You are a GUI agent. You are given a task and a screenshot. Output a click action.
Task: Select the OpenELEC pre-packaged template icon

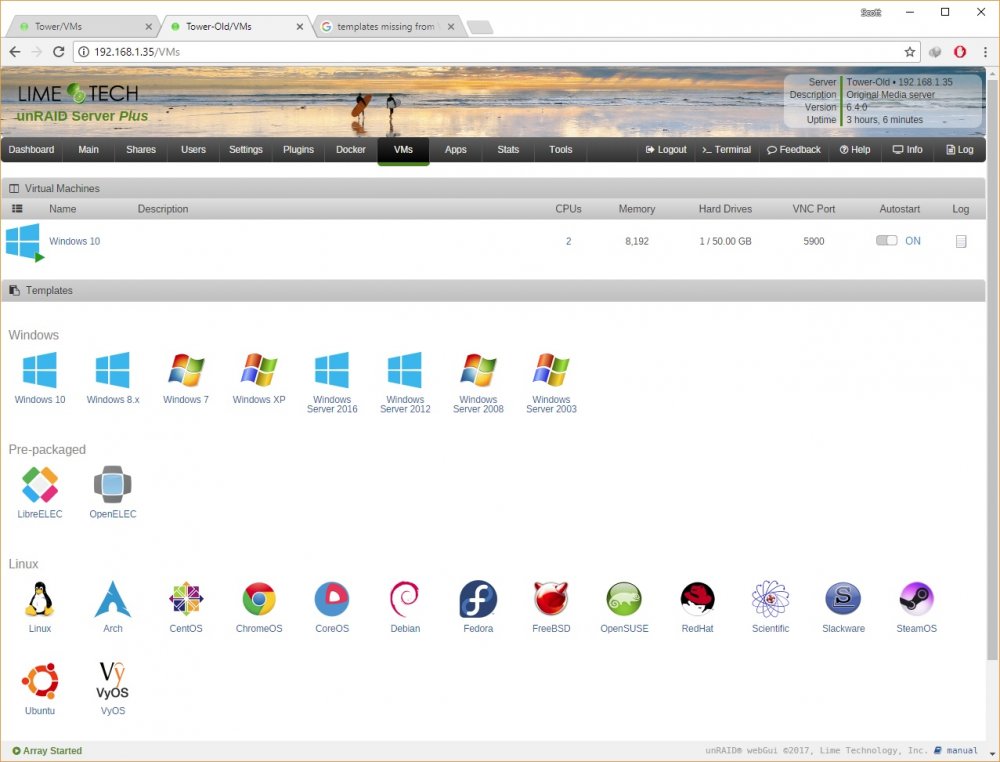(112, 485)
